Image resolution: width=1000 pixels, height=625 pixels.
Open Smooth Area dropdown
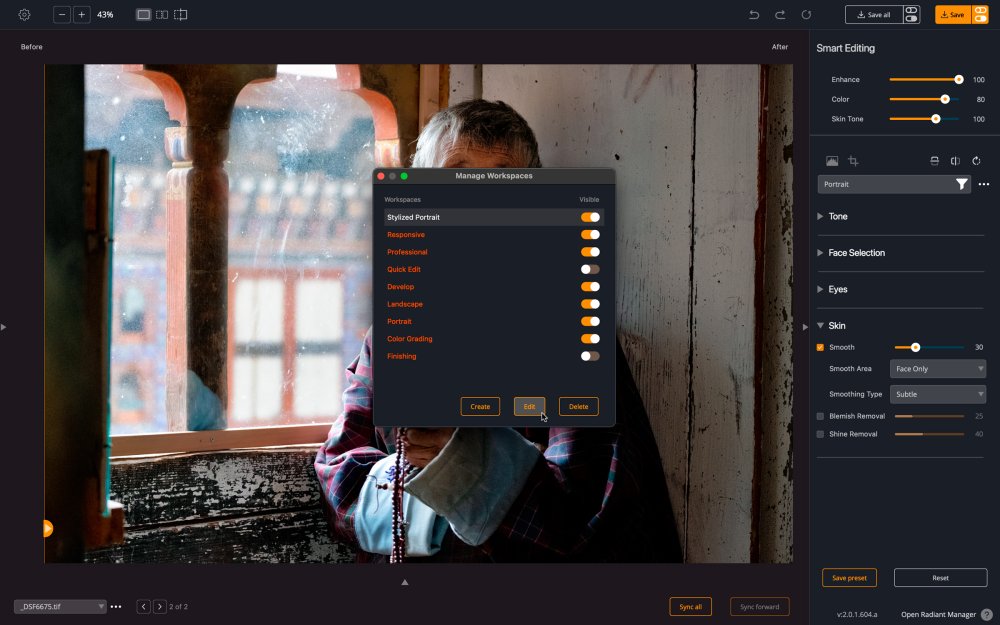click(938, 369)
